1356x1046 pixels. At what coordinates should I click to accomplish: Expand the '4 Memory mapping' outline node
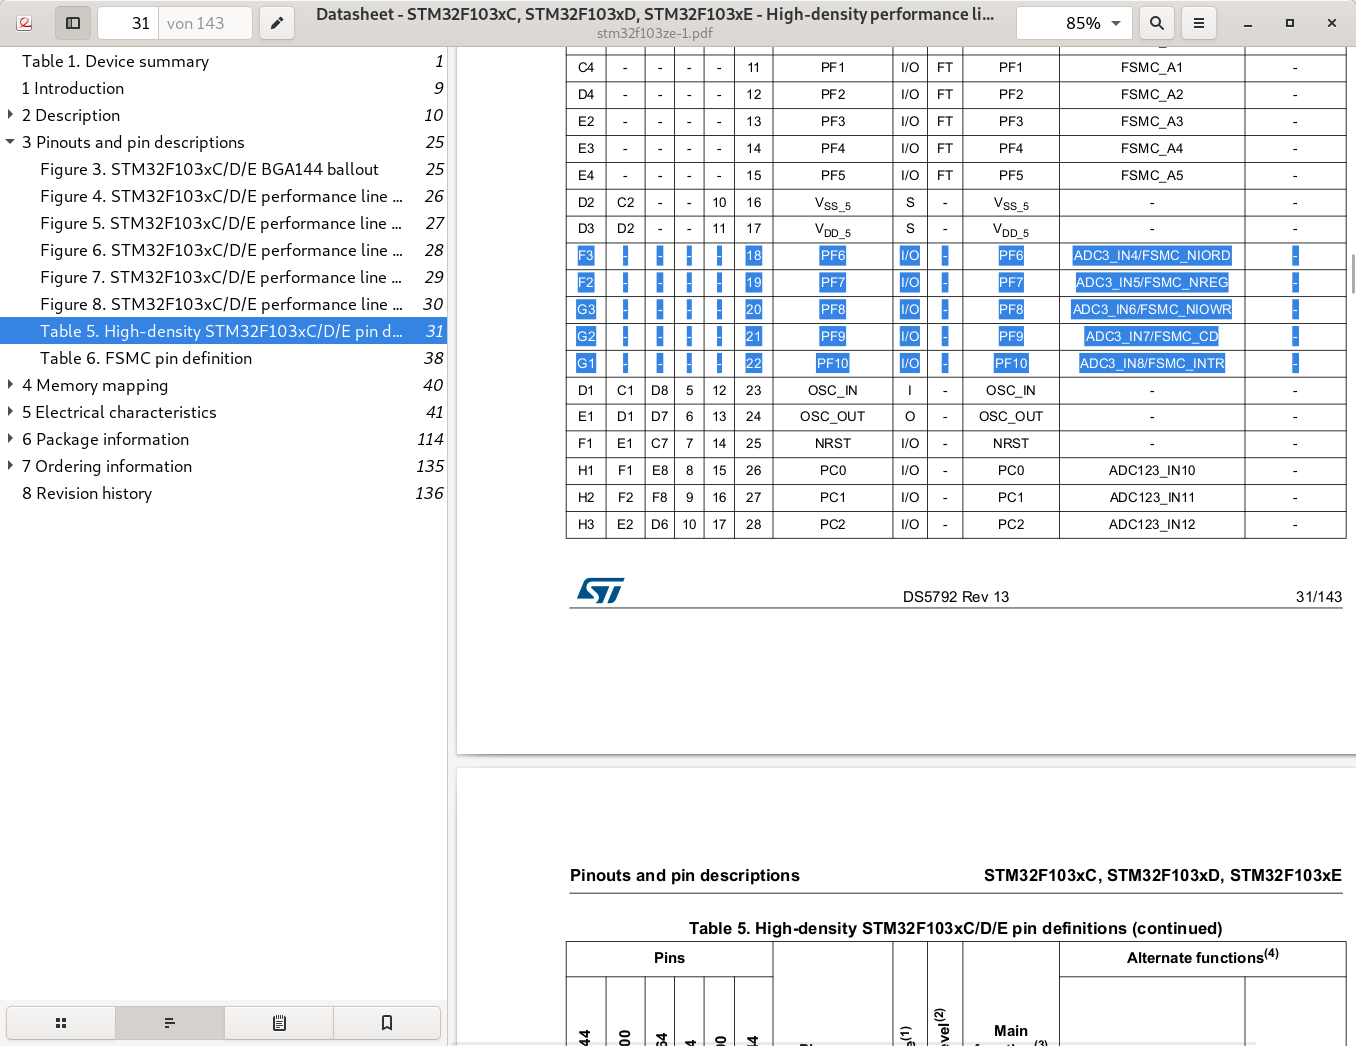coord(10,385)
